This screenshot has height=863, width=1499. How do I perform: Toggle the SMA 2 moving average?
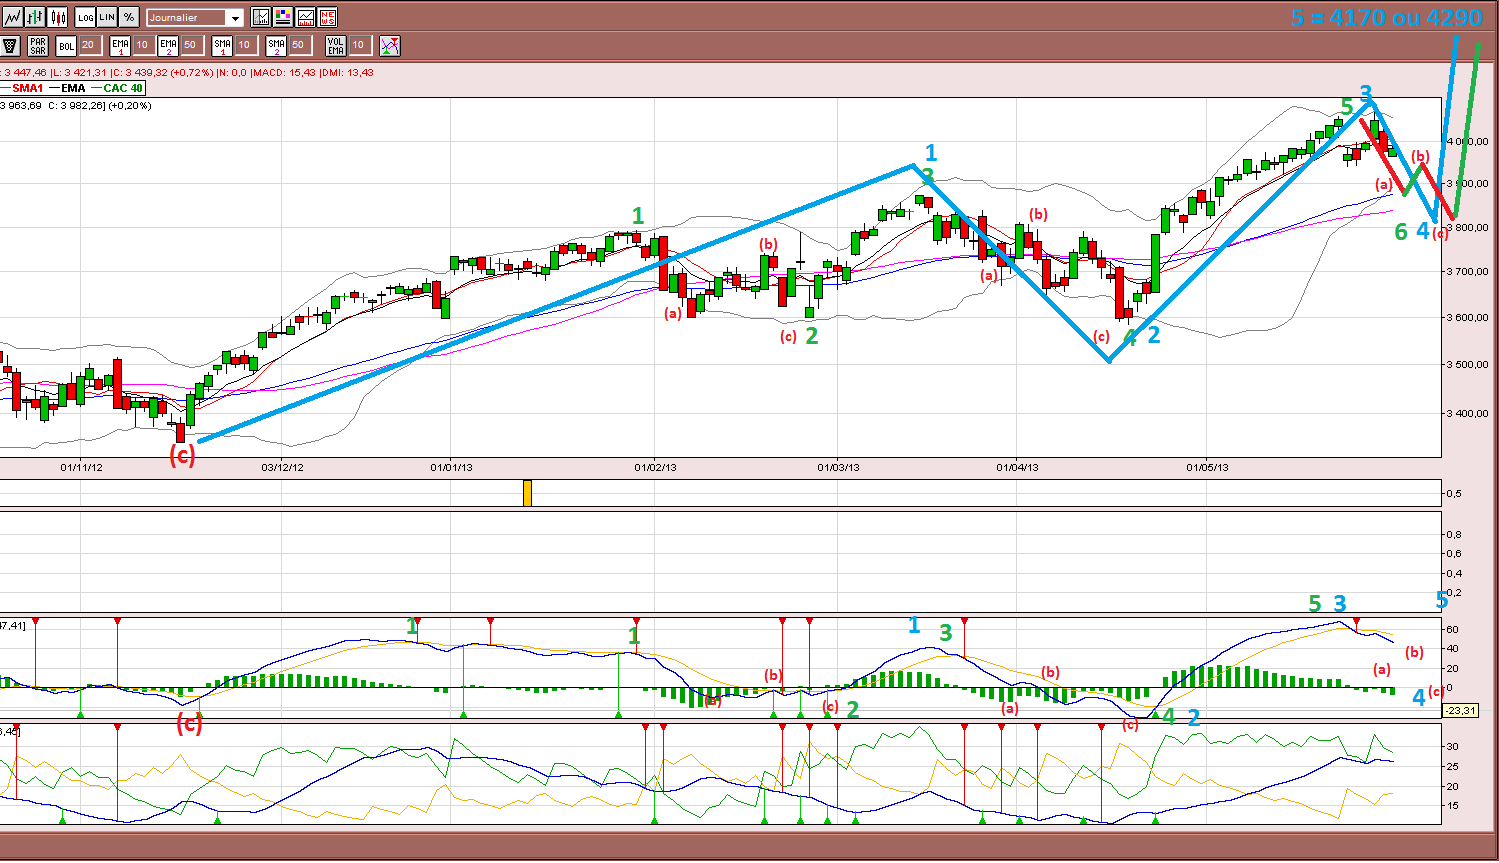click(x=276, y=45)
